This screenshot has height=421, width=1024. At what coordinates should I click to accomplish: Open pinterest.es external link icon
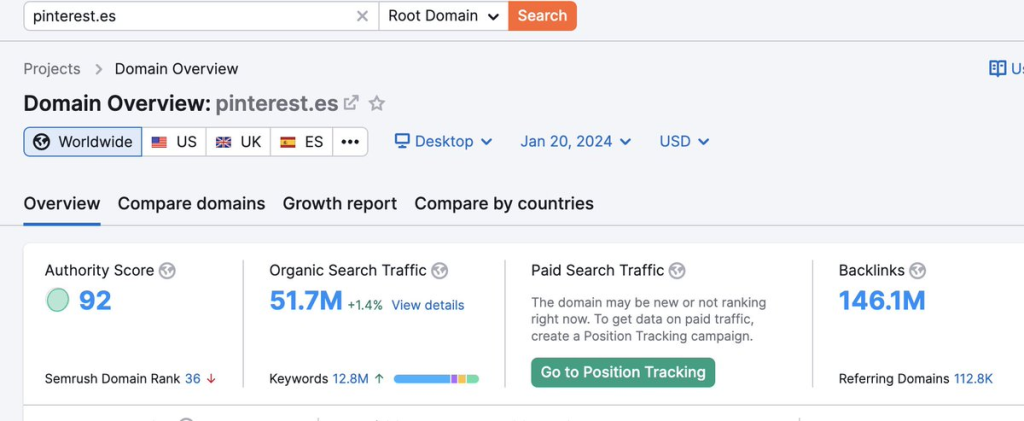[351, 103]
